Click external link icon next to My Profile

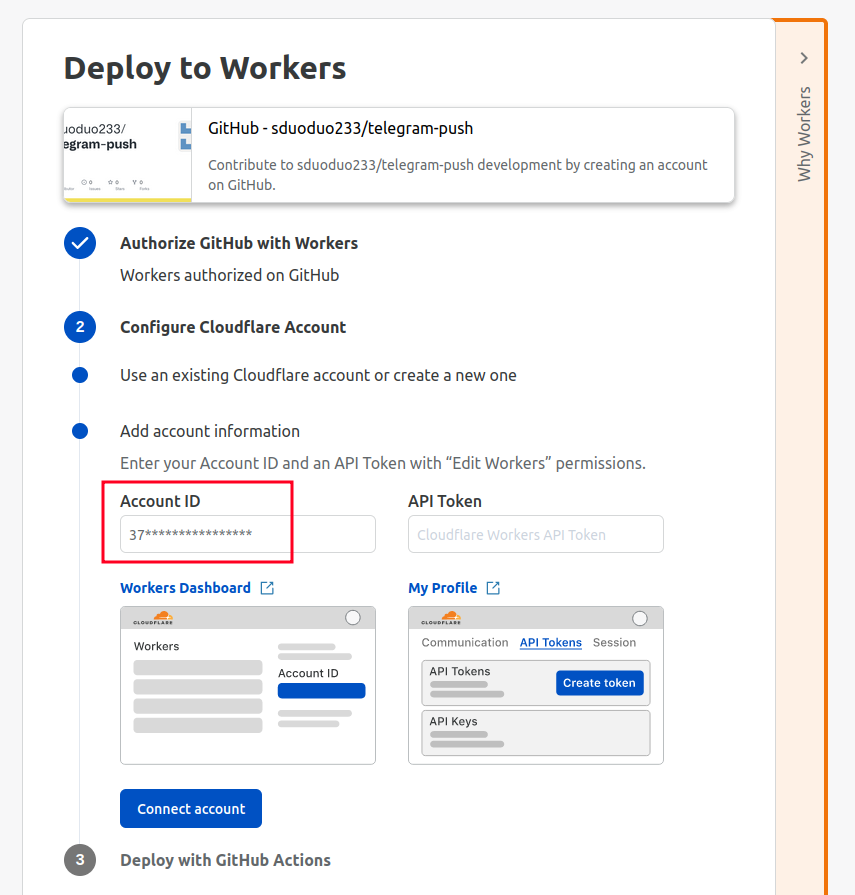tap(493, 588)
